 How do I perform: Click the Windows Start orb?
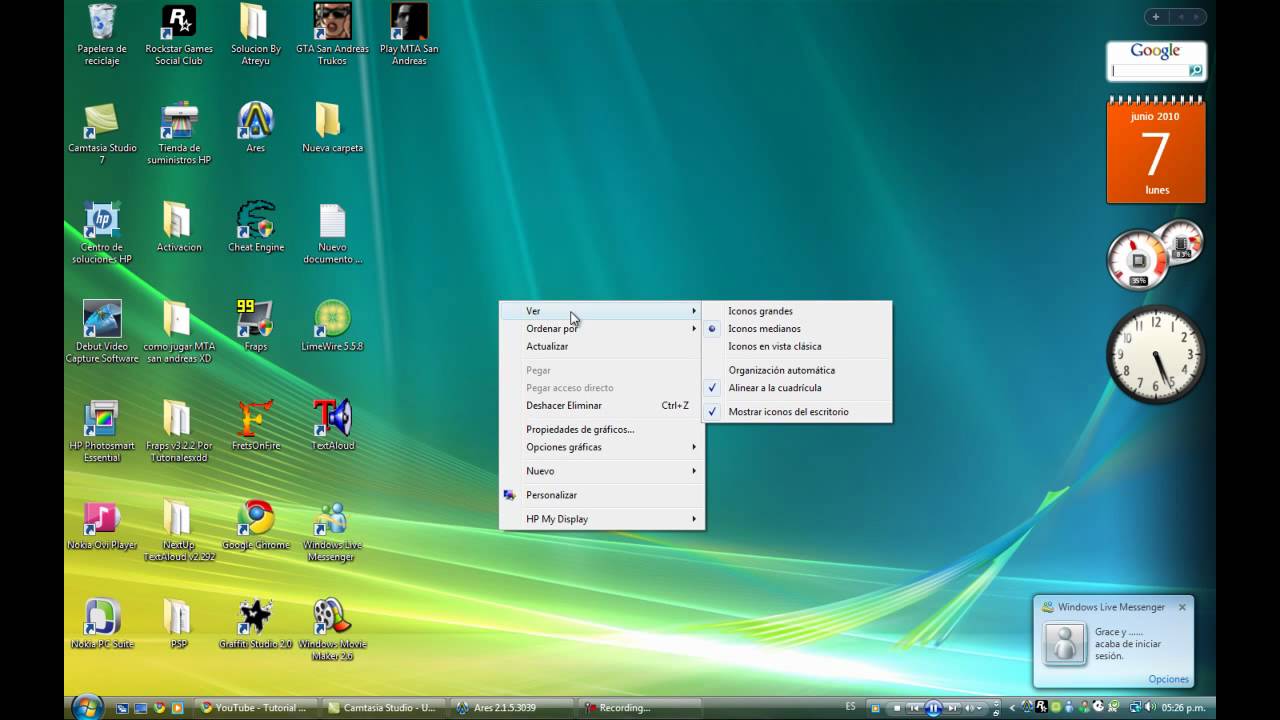[x=87, y=706]
